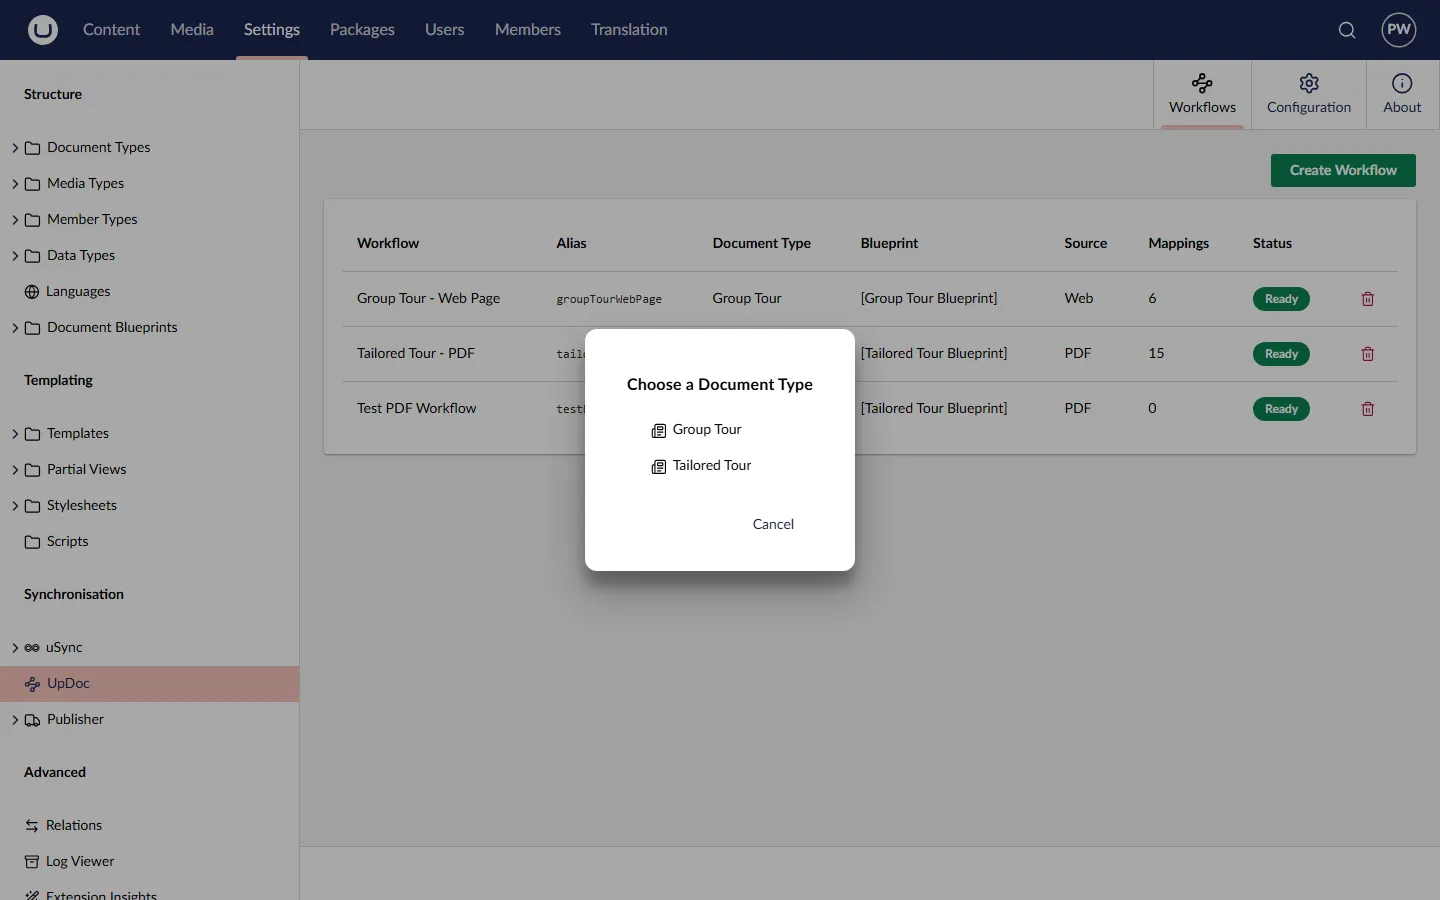Click the Member Types folder icon
This screenshot has height=900, width=1440.
33,220
